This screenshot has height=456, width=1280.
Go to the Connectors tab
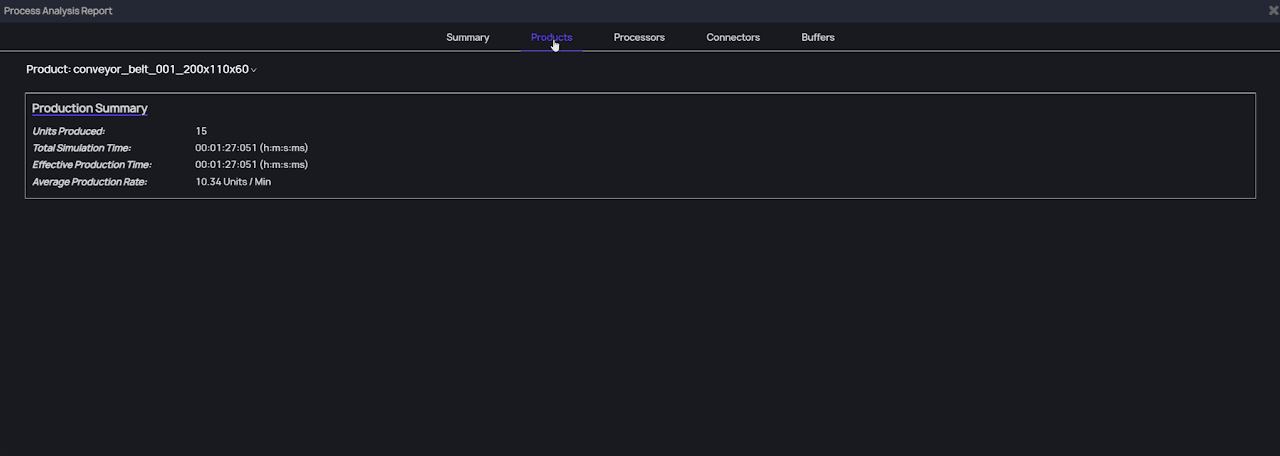tap(733, 37)
